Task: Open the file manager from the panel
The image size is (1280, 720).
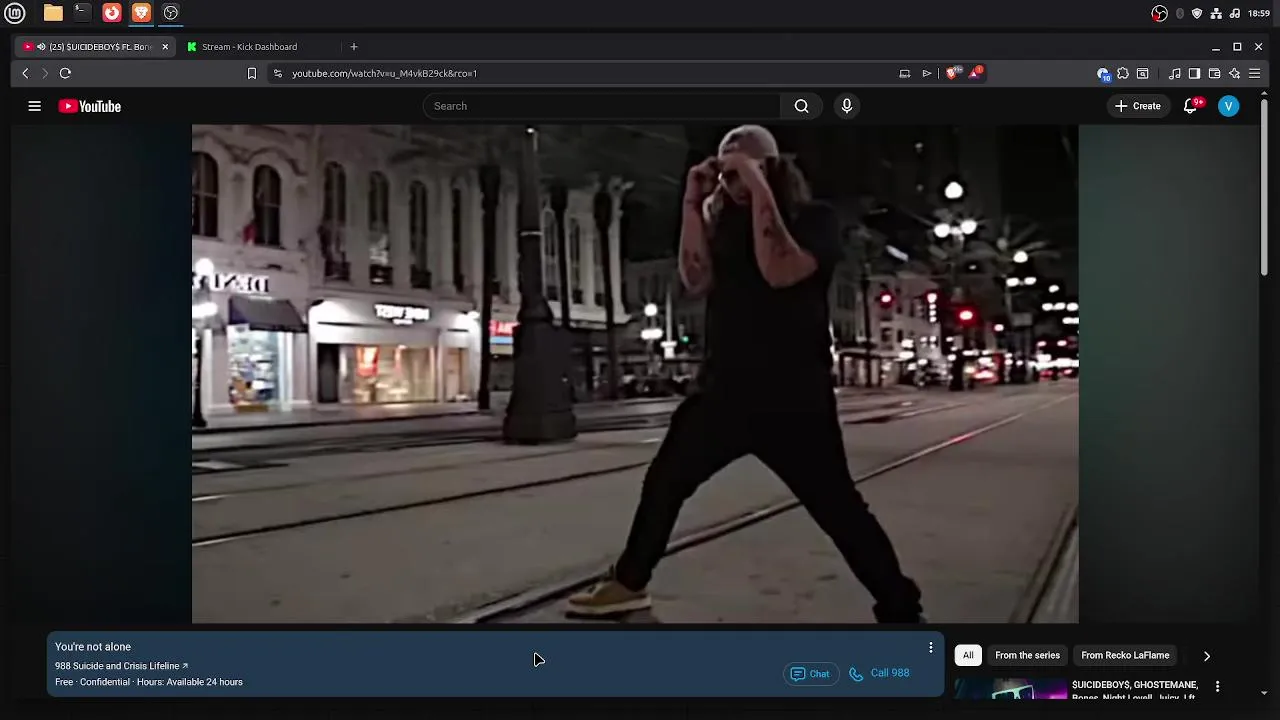Action: pos(53,13)
